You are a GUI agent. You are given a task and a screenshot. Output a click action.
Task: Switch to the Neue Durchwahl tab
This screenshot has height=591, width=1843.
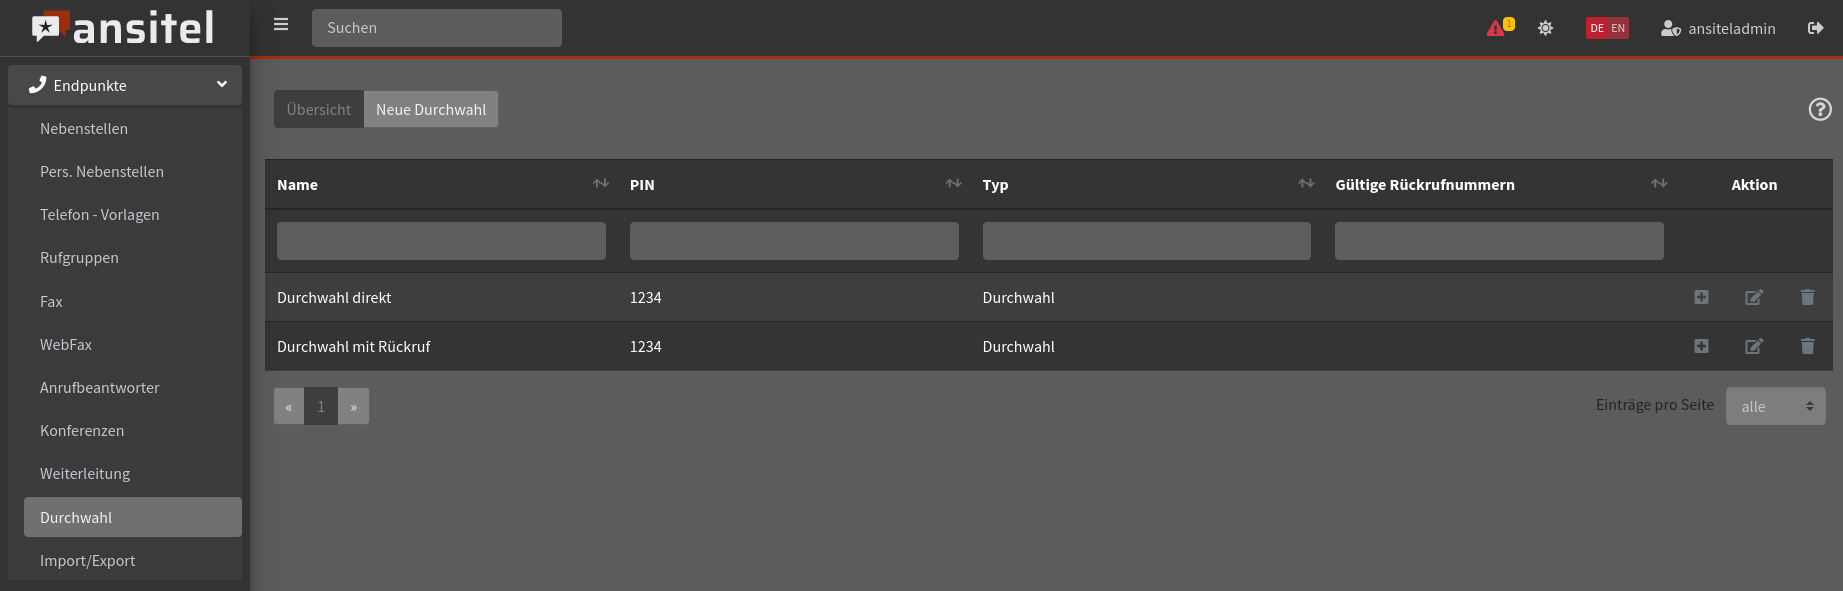pos(430,110)
